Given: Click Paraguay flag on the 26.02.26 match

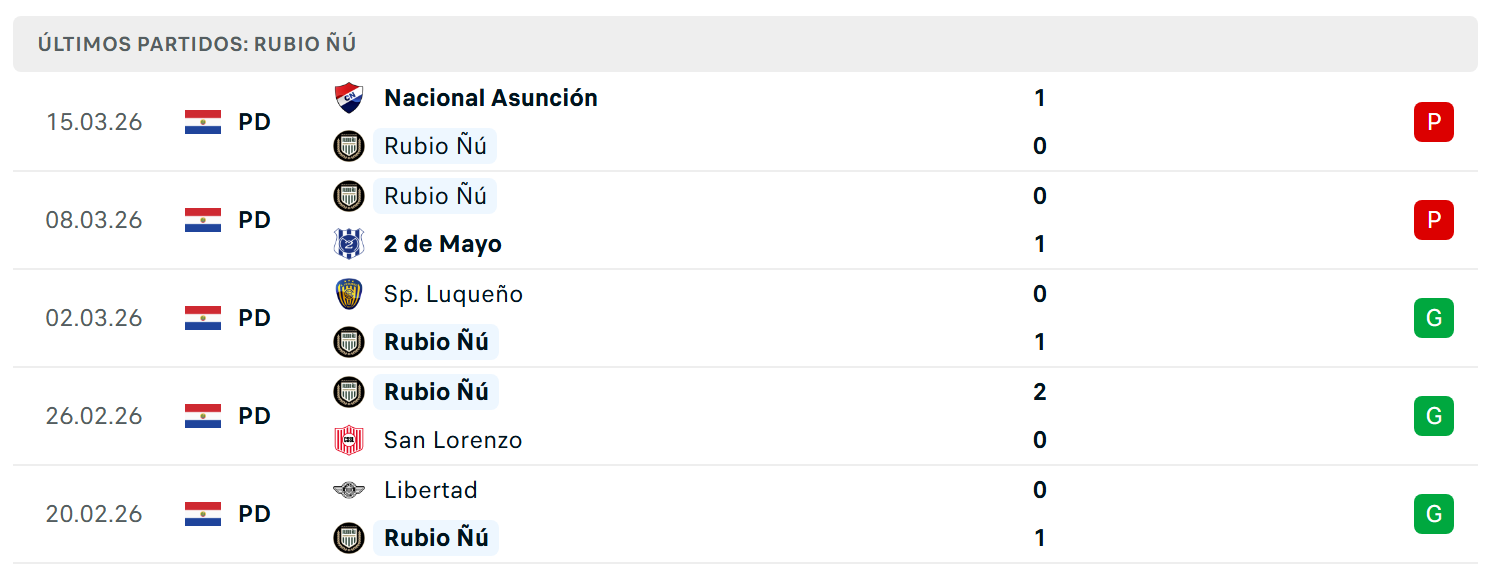Looking at the screenshot, I should tap(203, 416).
